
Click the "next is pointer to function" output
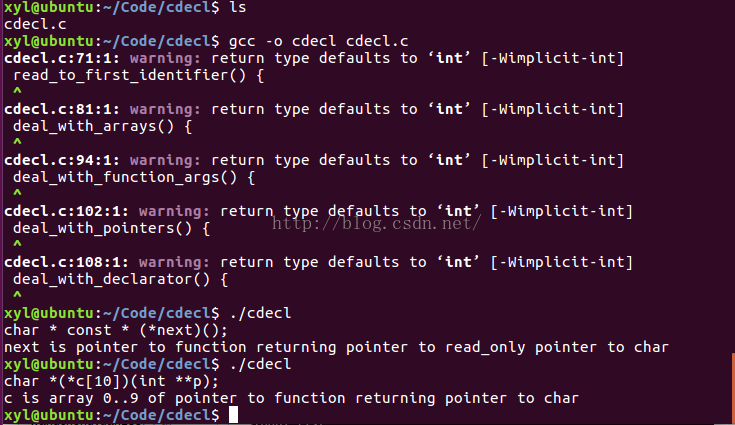pos(335,347)
